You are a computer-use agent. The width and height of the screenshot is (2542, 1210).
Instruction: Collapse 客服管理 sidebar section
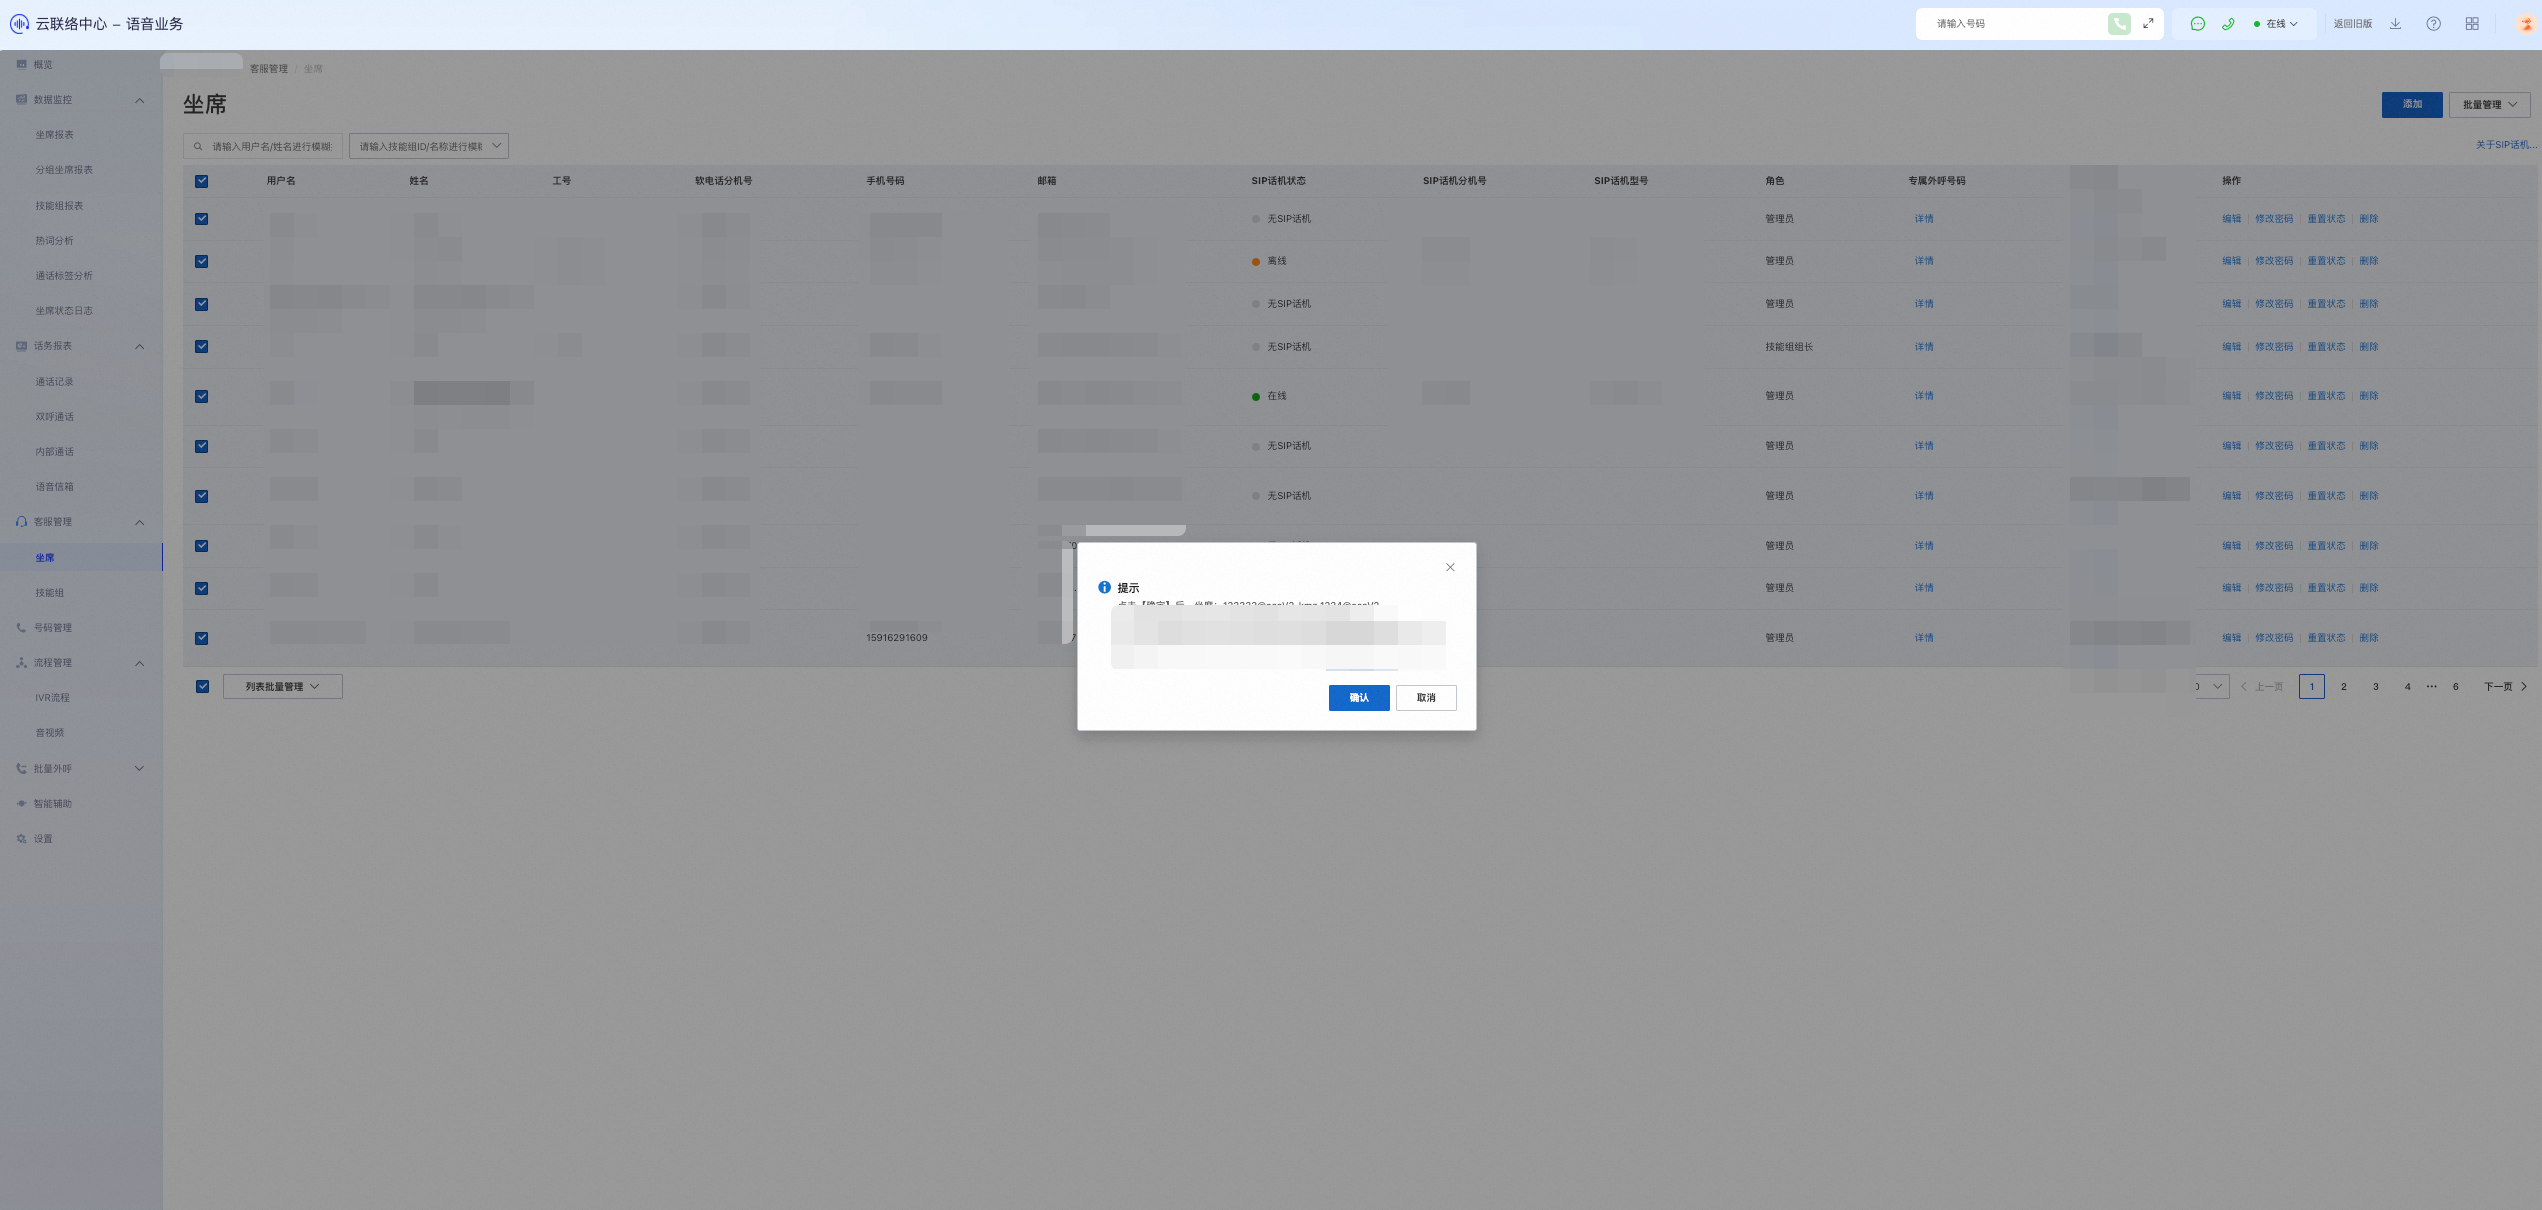[x=139, y=522]
